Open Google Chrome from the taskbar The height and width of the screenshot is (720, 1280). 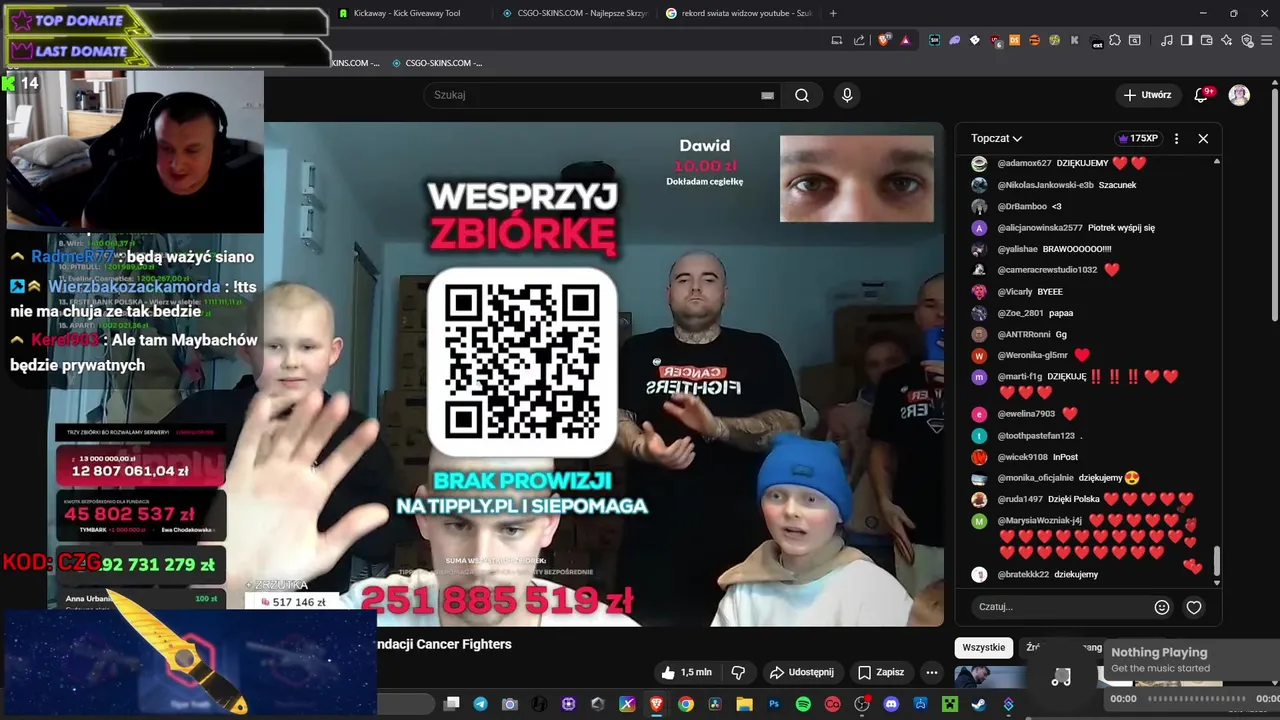686,704
